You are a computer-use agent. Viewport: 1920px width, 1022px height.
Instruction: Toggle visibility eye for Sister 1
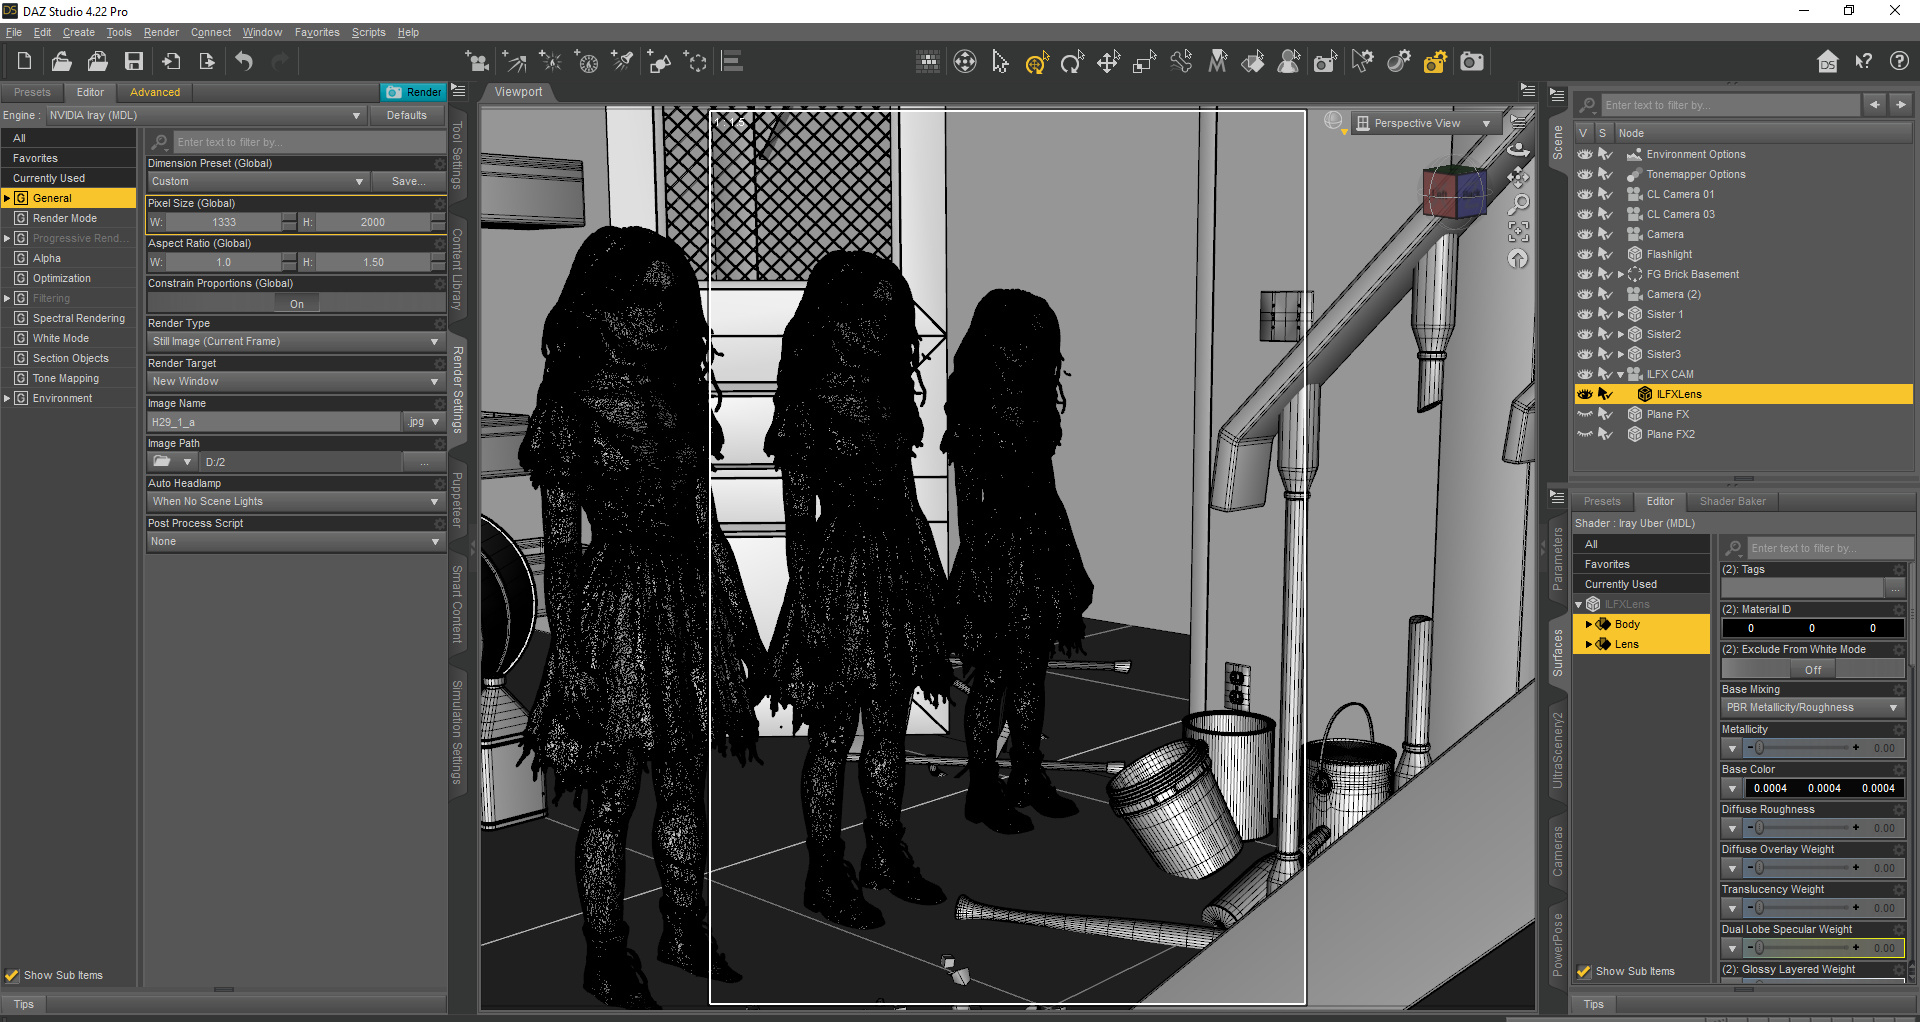1585,314
